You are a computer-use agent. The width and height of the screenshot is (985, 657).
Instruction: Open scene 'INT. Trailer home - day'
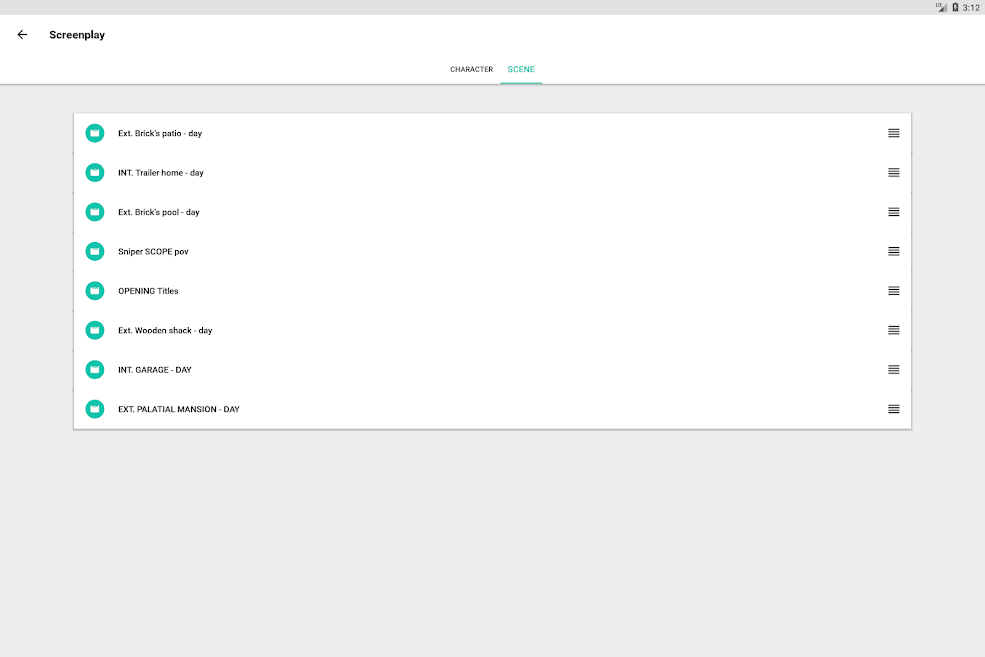tap(492, 172)
